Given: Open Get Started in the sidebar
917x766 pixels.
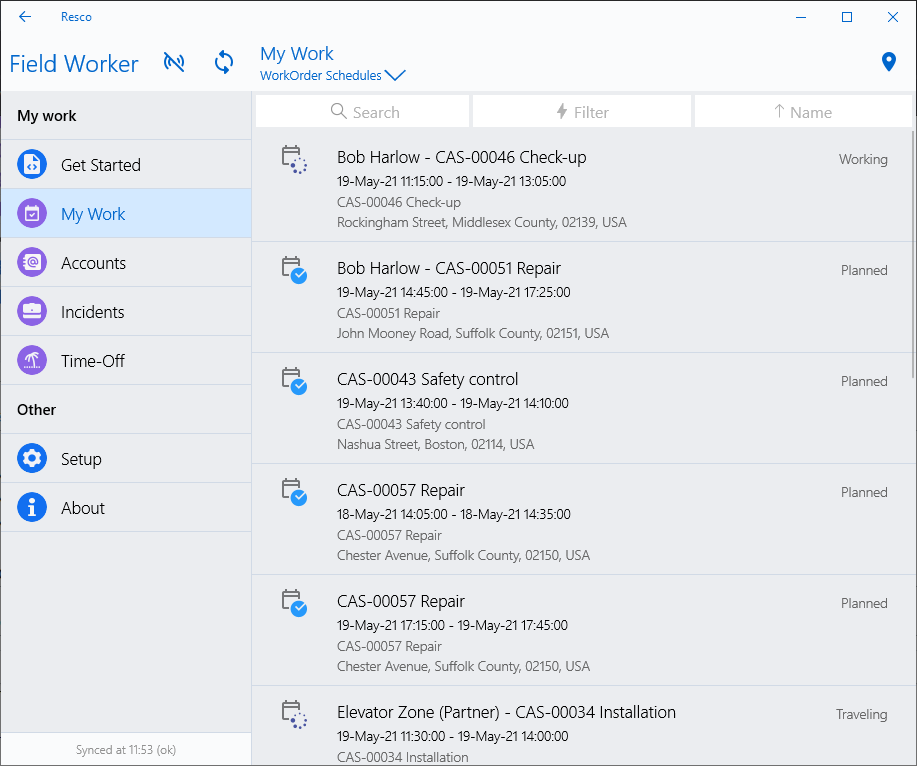Looking at the screenshot, I should click(126, 164).
